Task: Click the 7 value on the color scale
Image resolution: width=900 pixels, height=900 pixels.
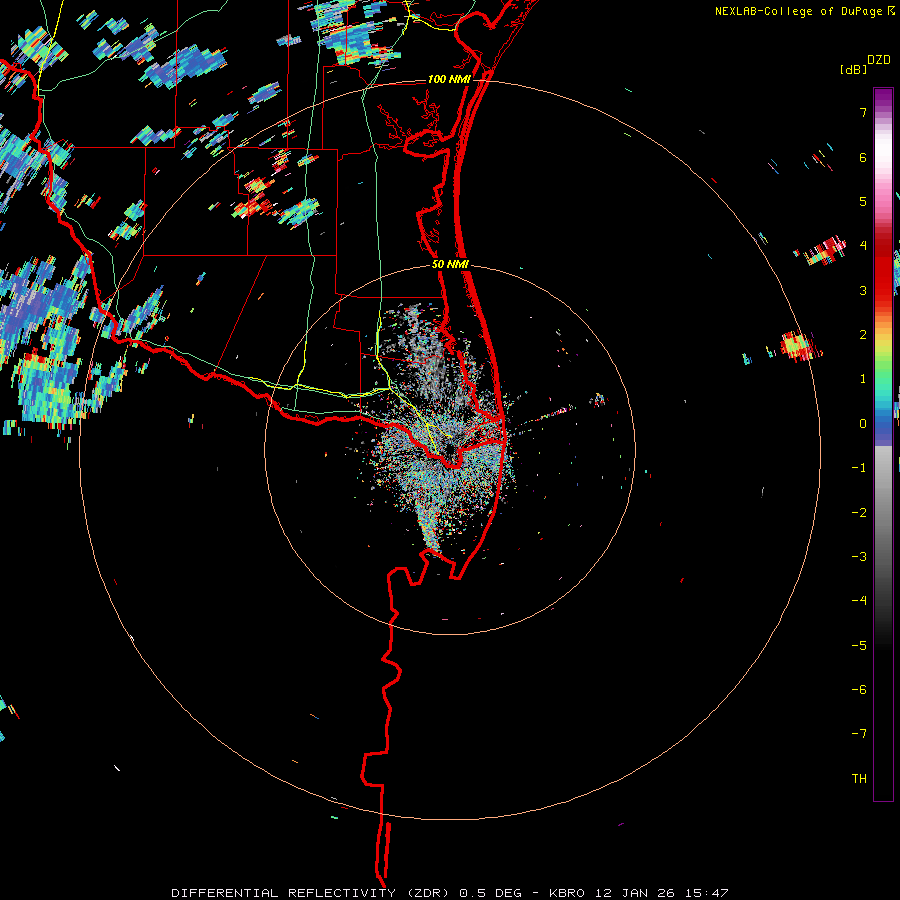Action: pyautogui.click(x=863, y=112)
